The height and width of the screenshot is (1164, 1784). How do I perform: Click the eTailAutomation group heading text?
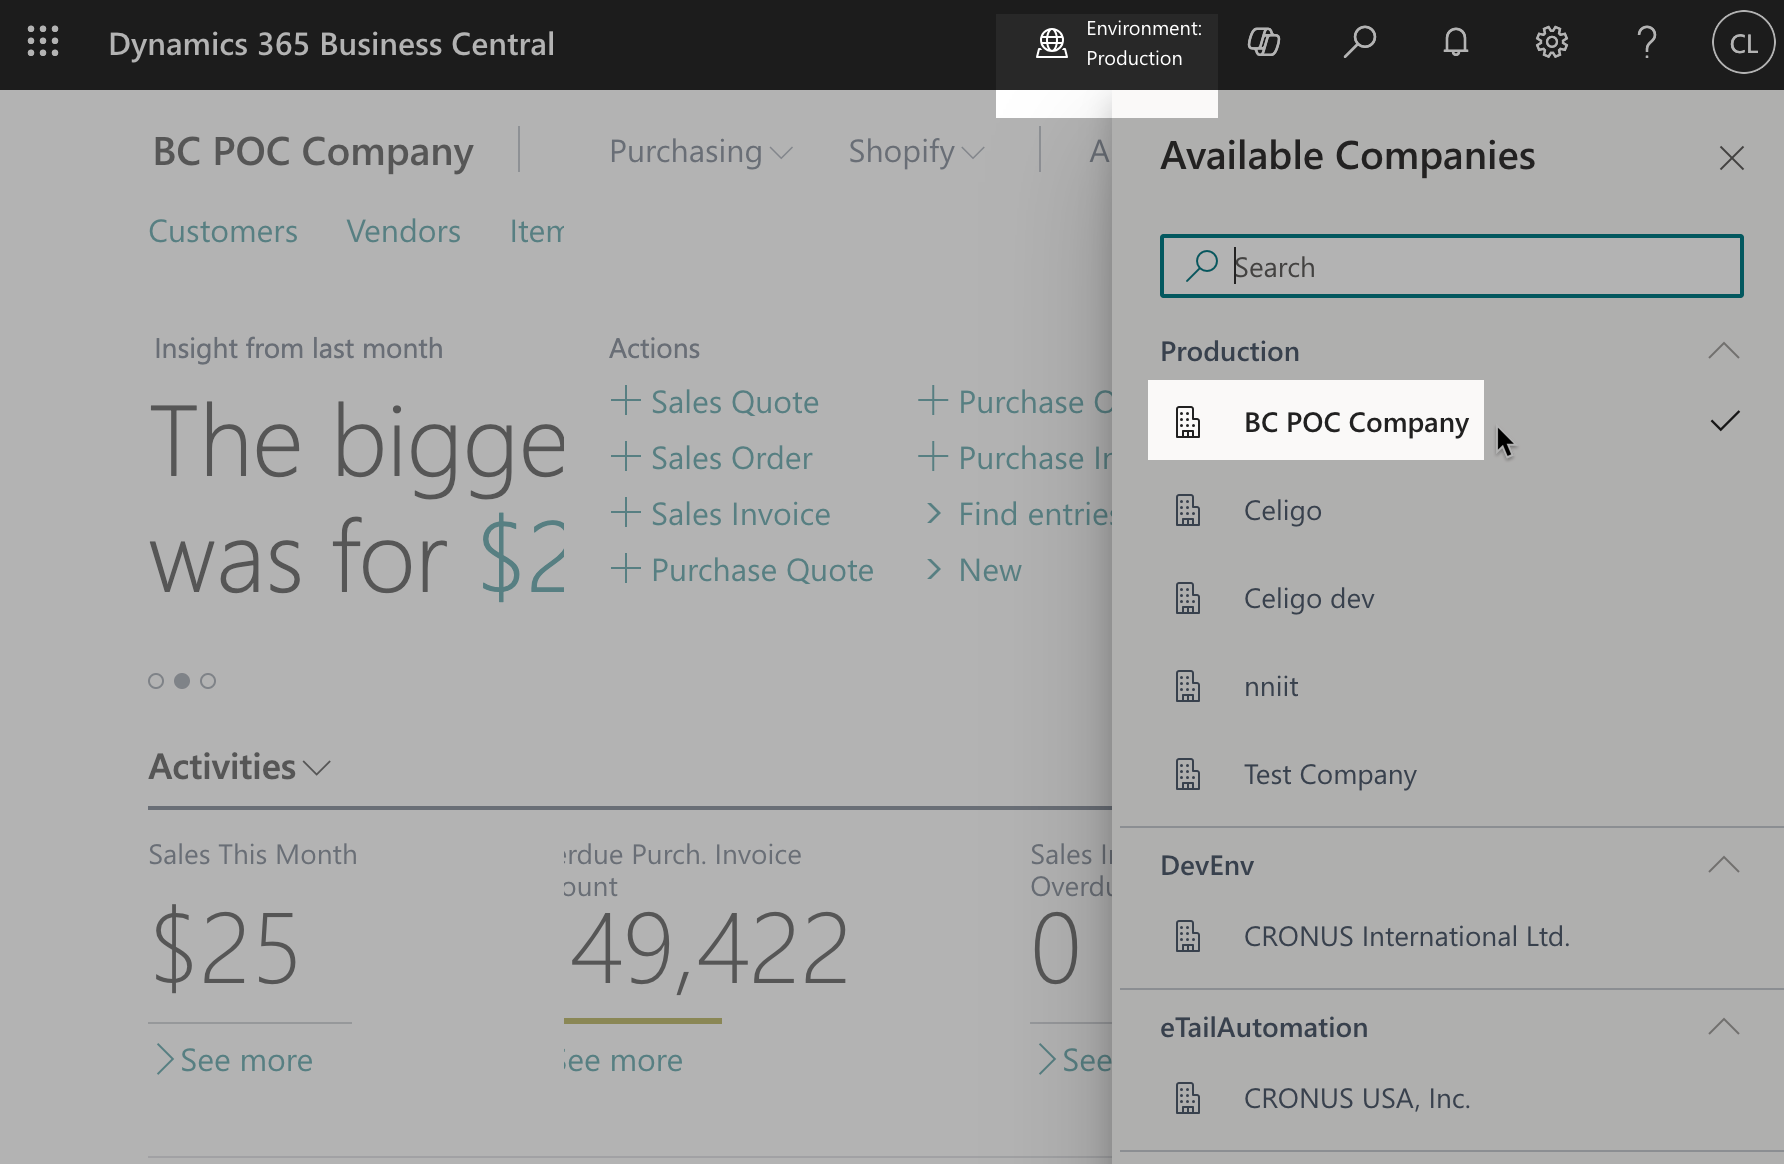point(1264,1027)
